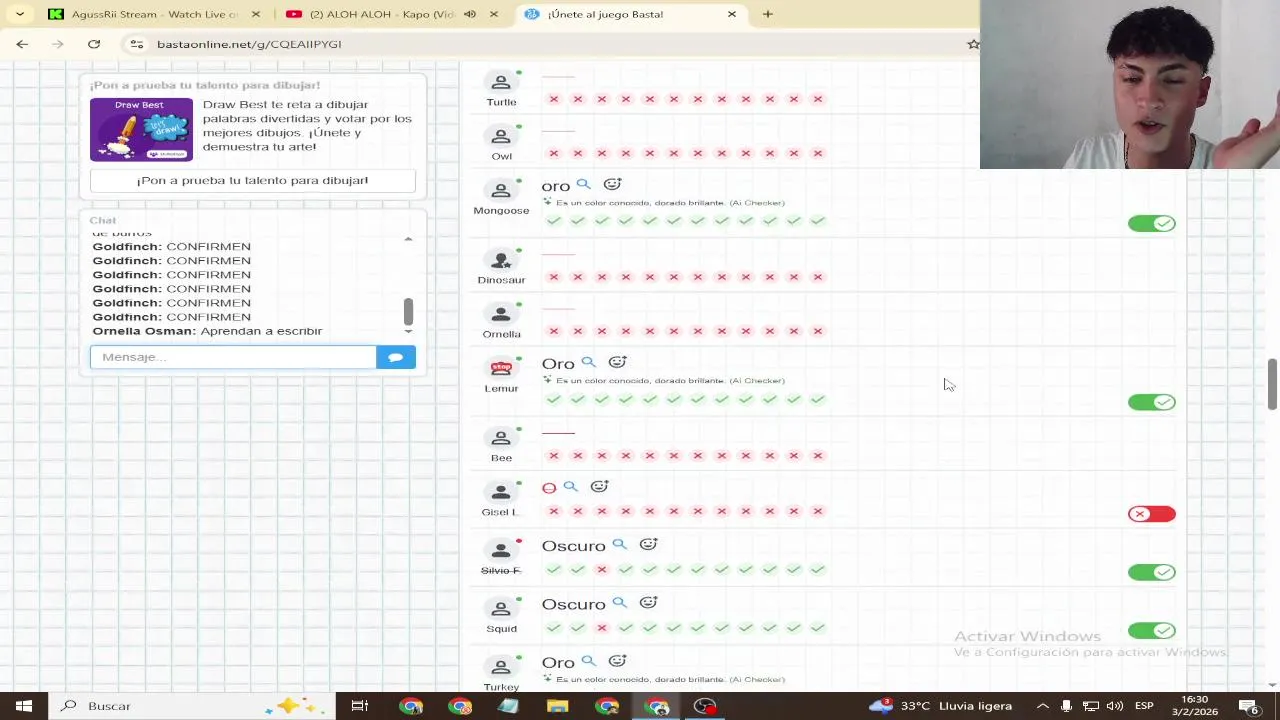1280x720 pixels.
Task: Click magnifier beside Gisel L.'s answer
Action: [x=570, y=487]
